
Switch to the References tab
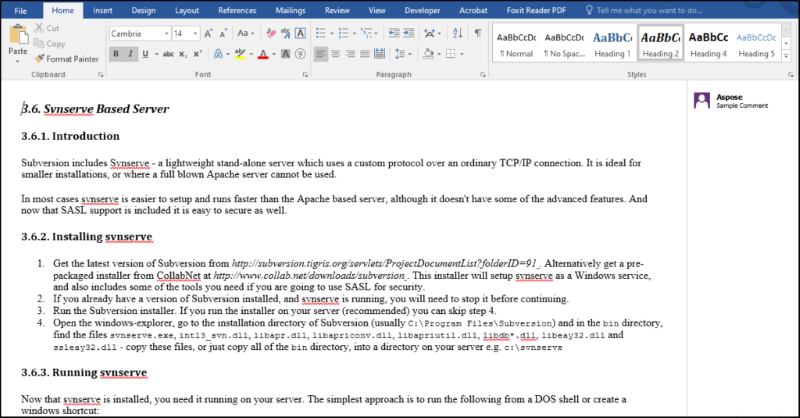tap(237, 10)
